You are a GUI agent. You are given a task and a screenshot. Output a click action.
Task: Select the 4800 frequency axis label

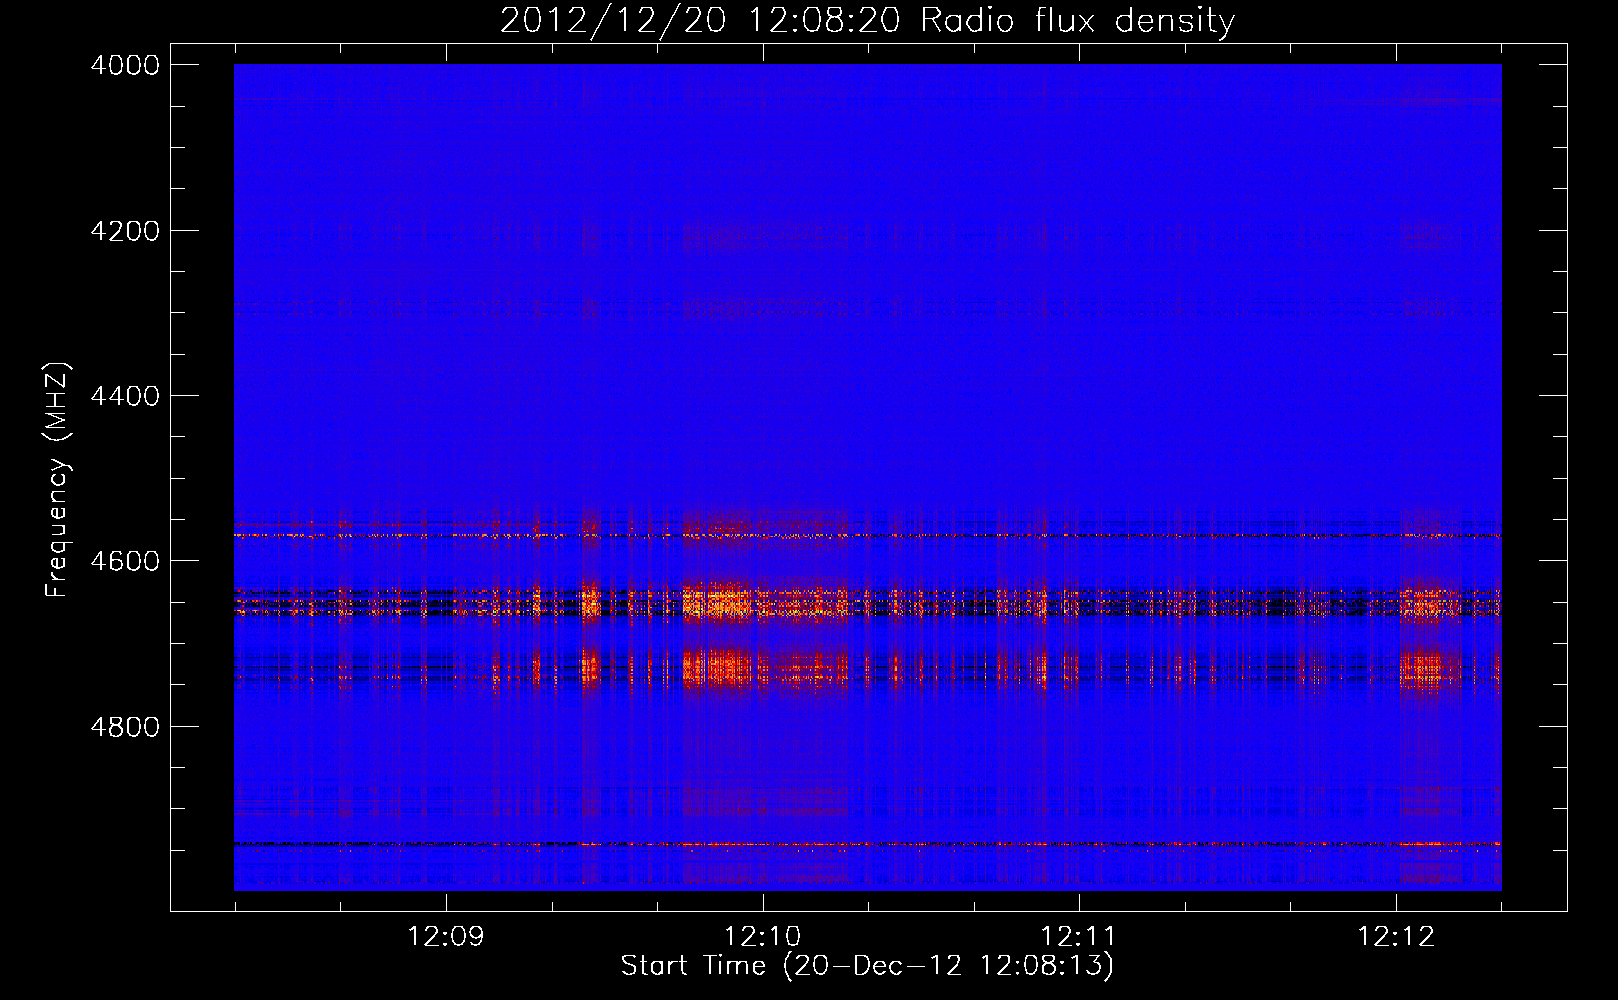[125, 727]
